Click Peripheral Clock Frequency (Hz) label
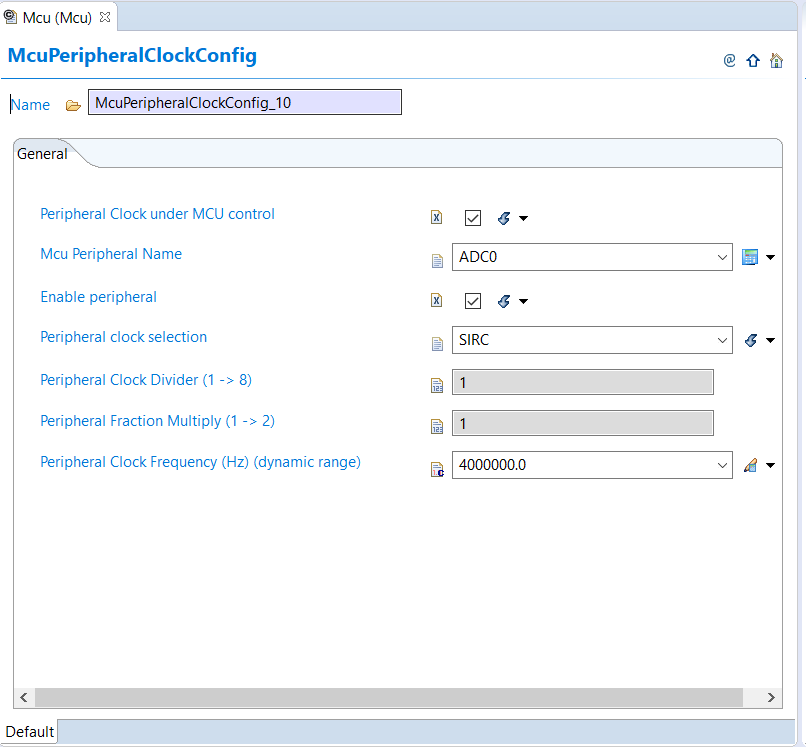The width and height of the screenshot is (806, 748). tap(200, 462)
